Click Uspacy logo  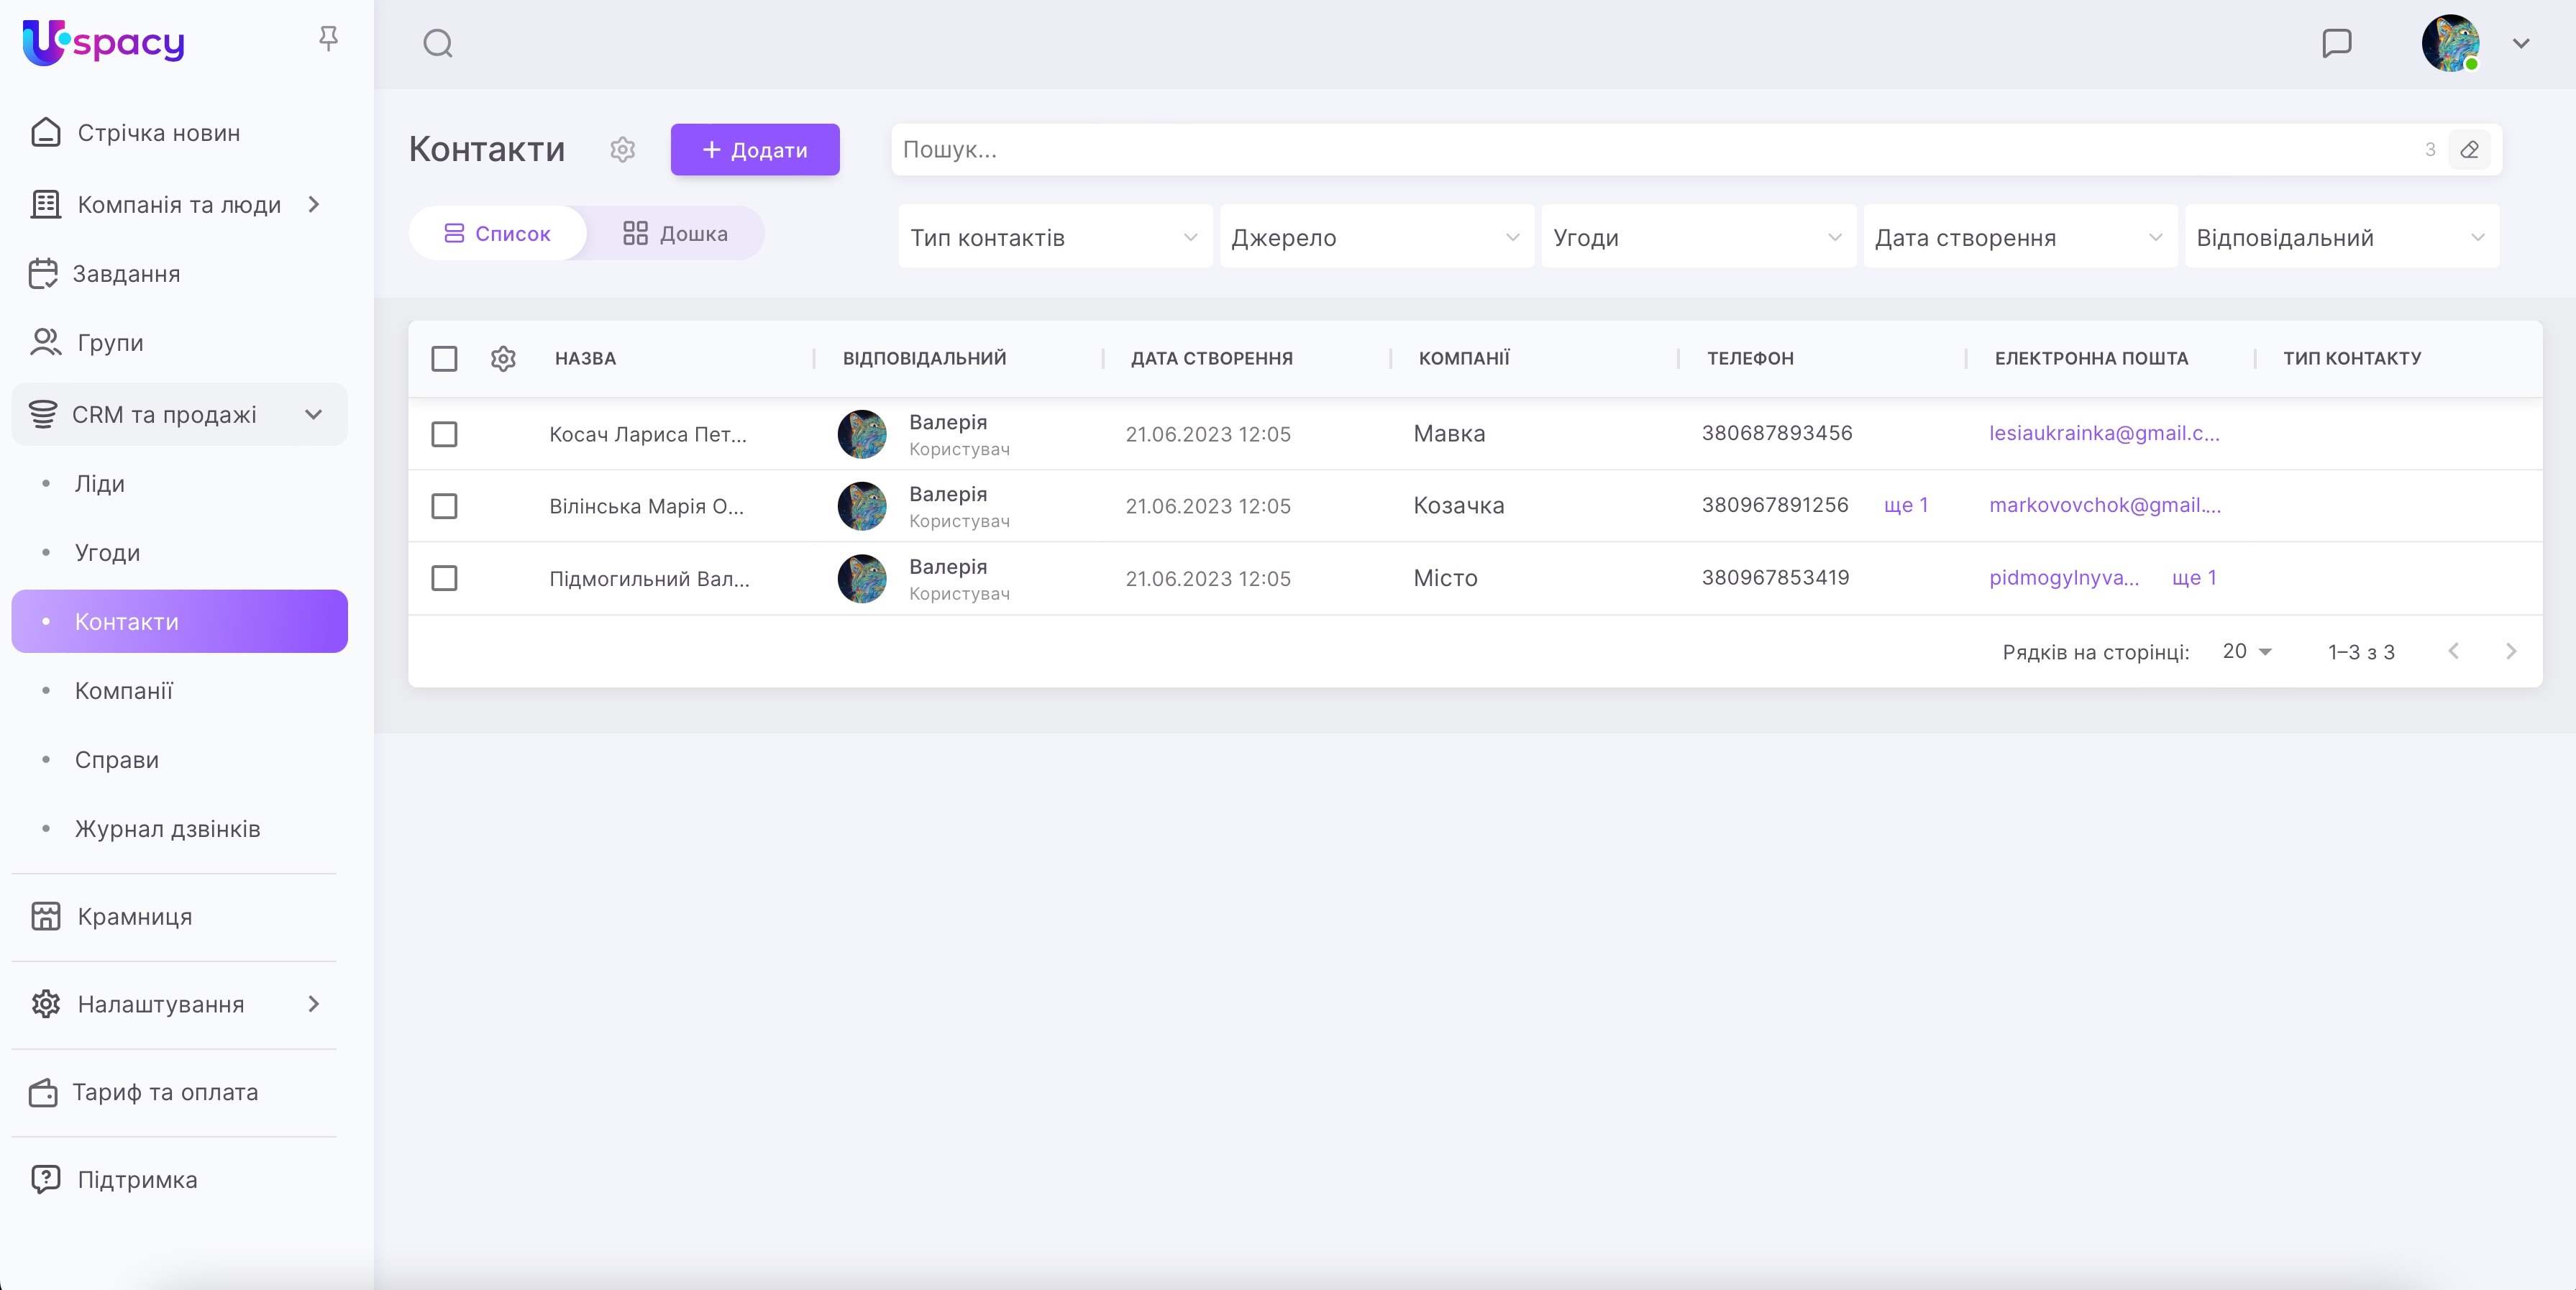(x=104, y=42)
